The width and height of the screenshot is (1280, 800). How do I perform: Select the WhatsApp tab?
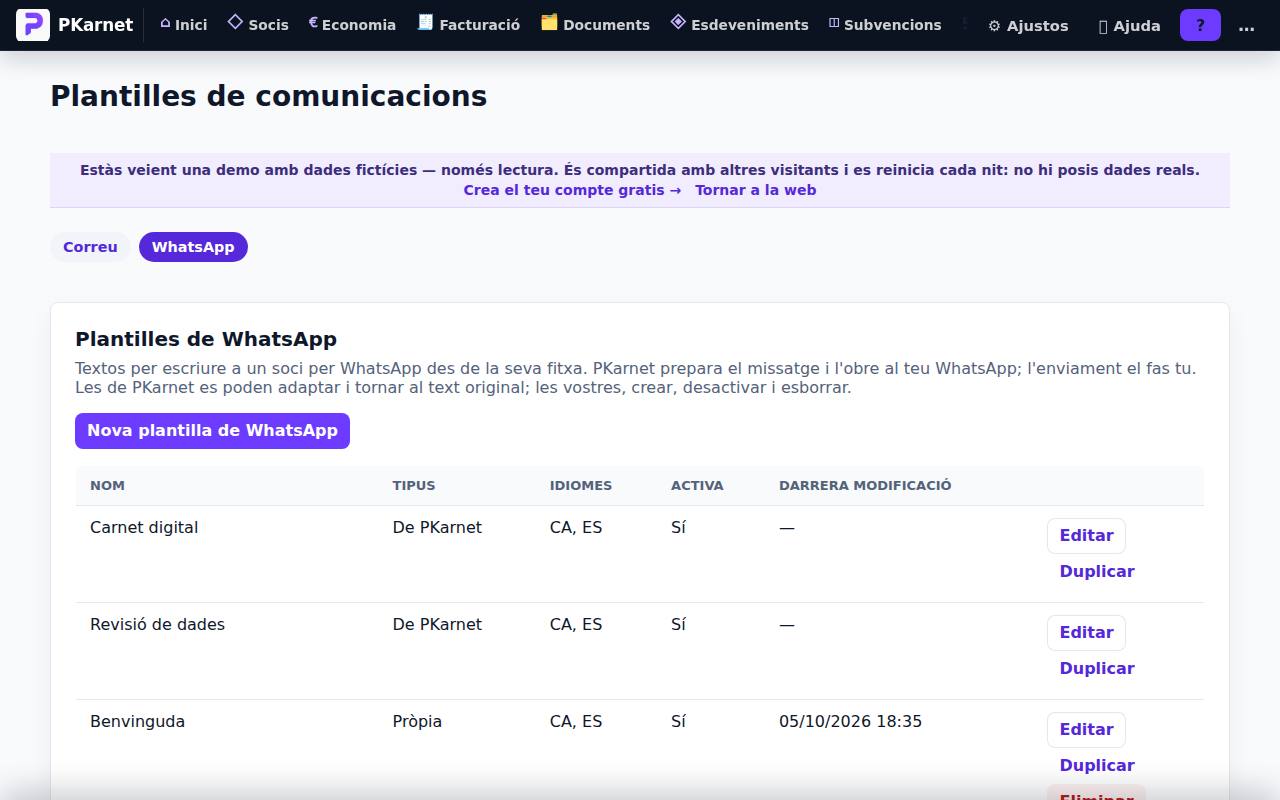193,247
